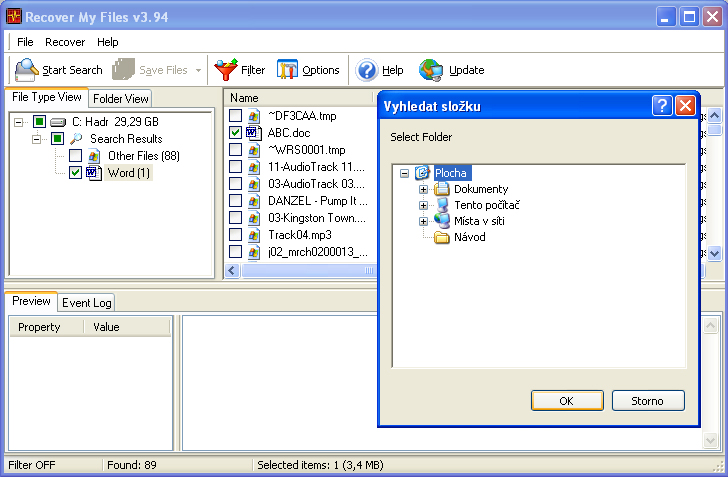Expand the Tento počítač node
This screenshot has height=477, width=728.
[x=423, y=205]
